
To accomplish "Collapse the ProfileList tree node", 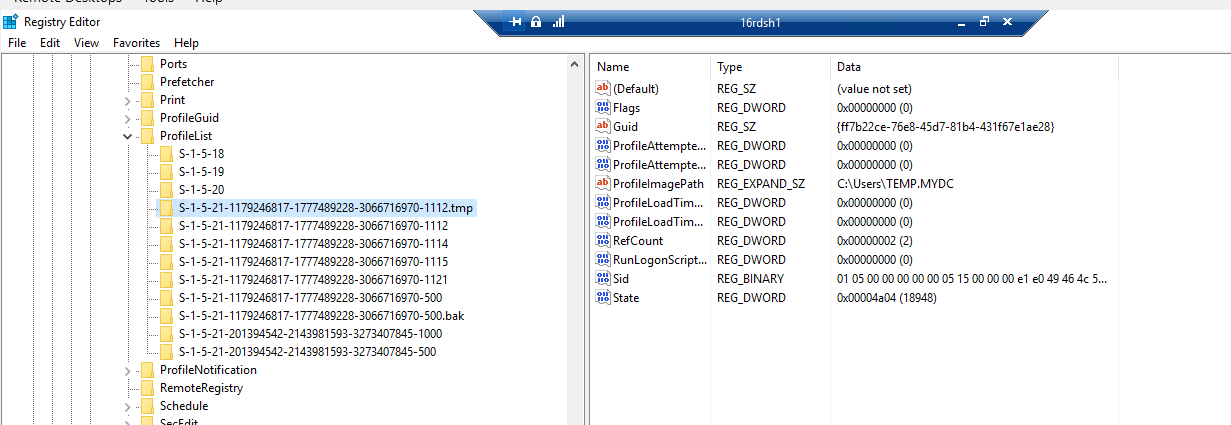I will tap(127, 136).
